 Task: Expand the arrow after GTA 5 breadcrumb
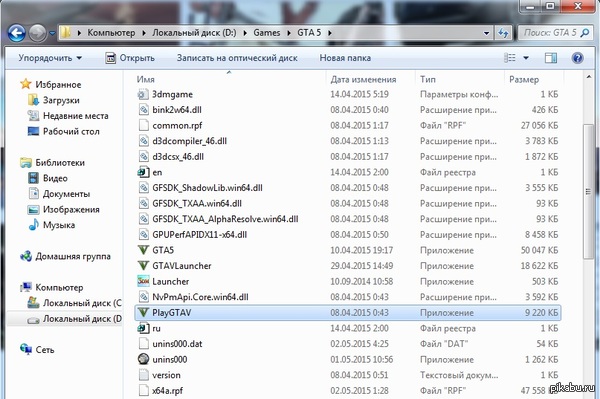[x=329, y=33]
